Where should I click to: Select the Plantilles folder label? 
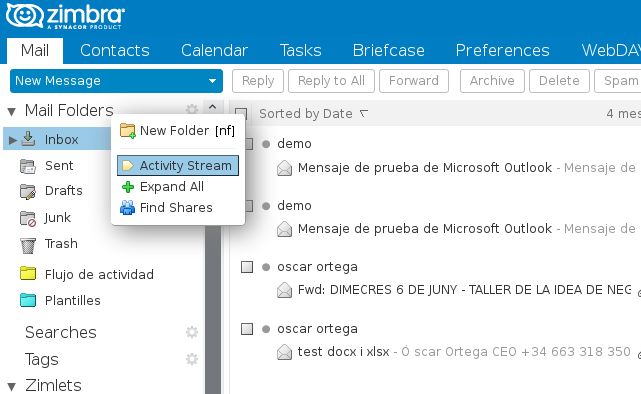(x=73, y=301)
